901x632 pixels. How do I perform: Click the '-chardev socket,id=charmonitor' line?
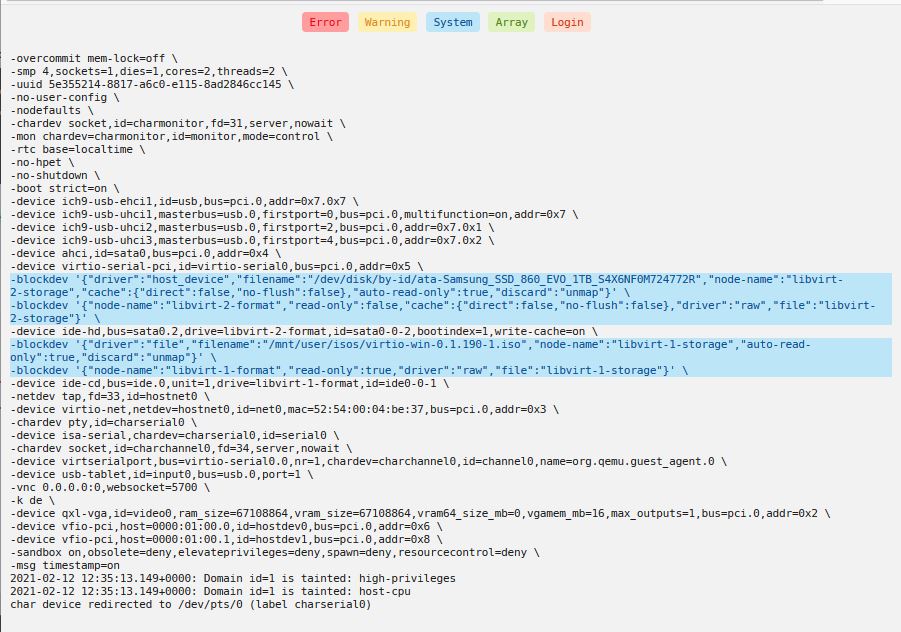pos(178,124)
